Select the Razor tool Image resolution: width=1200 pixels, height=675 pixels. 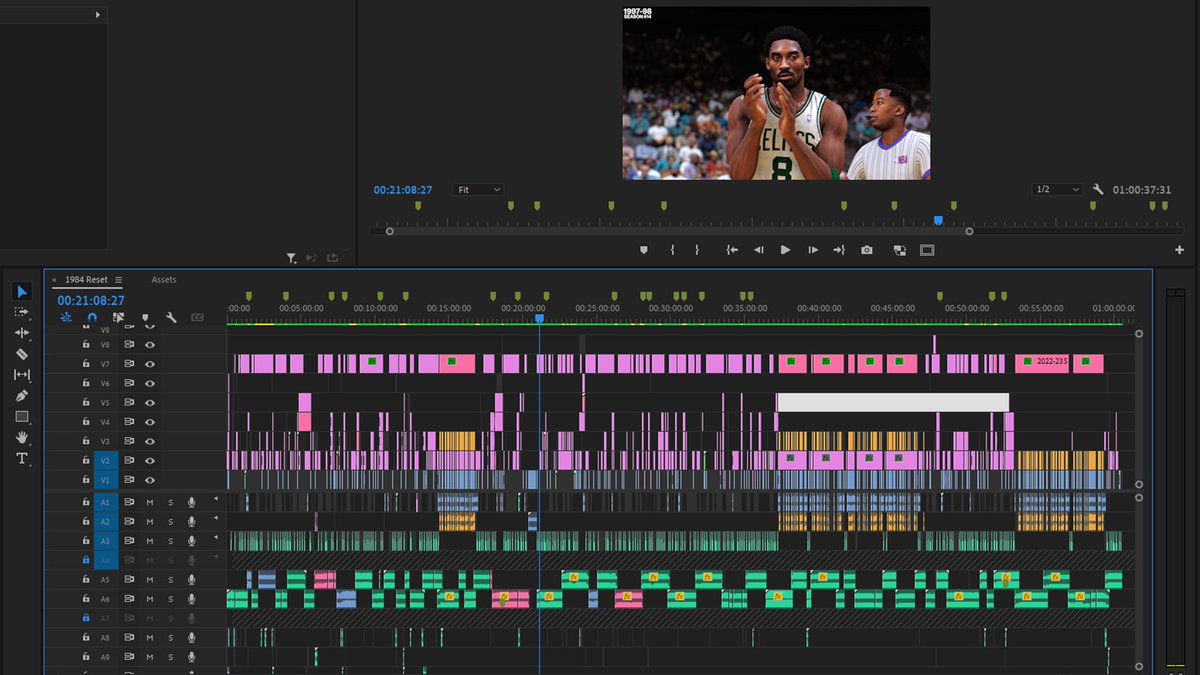22,354
